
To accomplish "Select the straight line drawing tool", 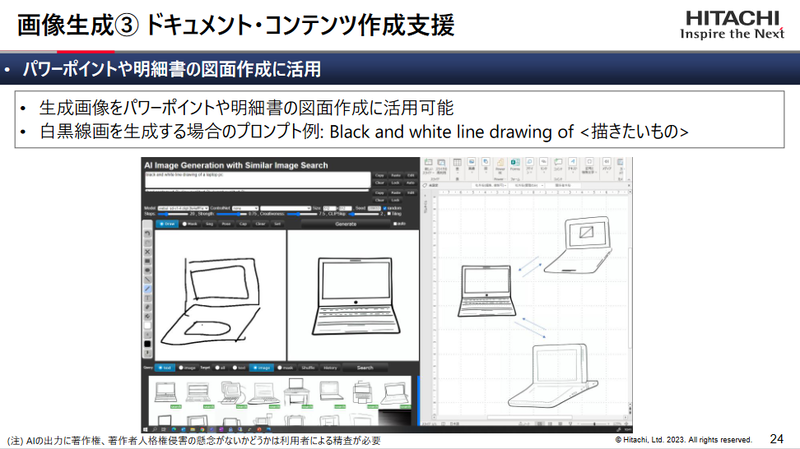I will (147, 280).
